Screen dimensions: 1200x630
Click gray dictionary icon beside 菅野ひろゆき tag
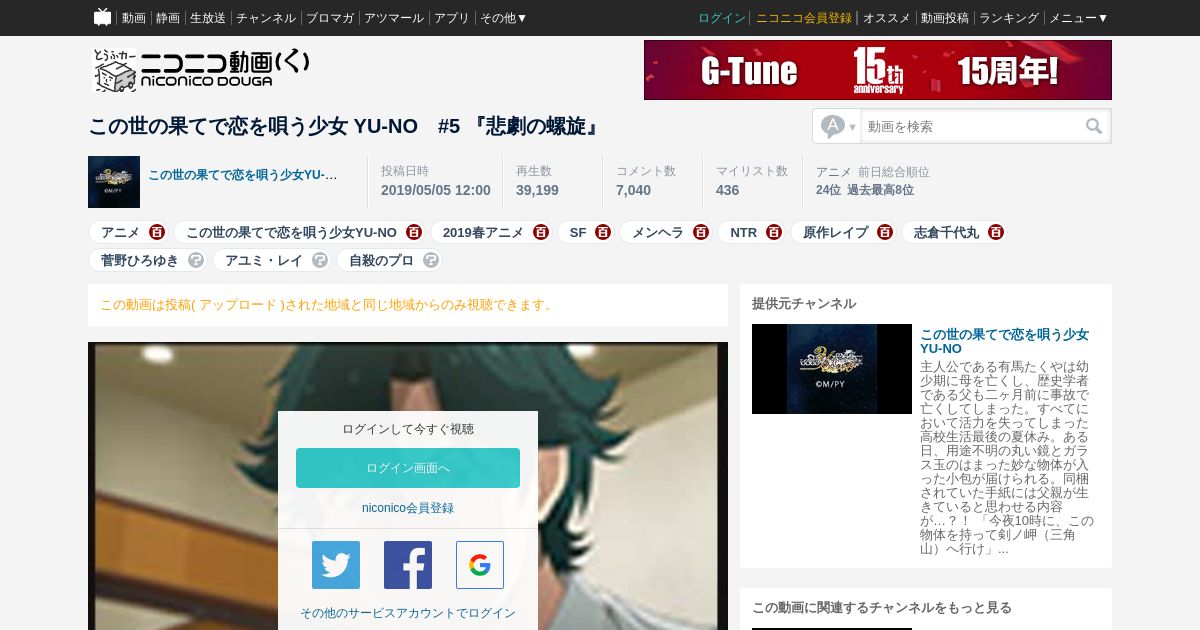click(x=196, y=260)
